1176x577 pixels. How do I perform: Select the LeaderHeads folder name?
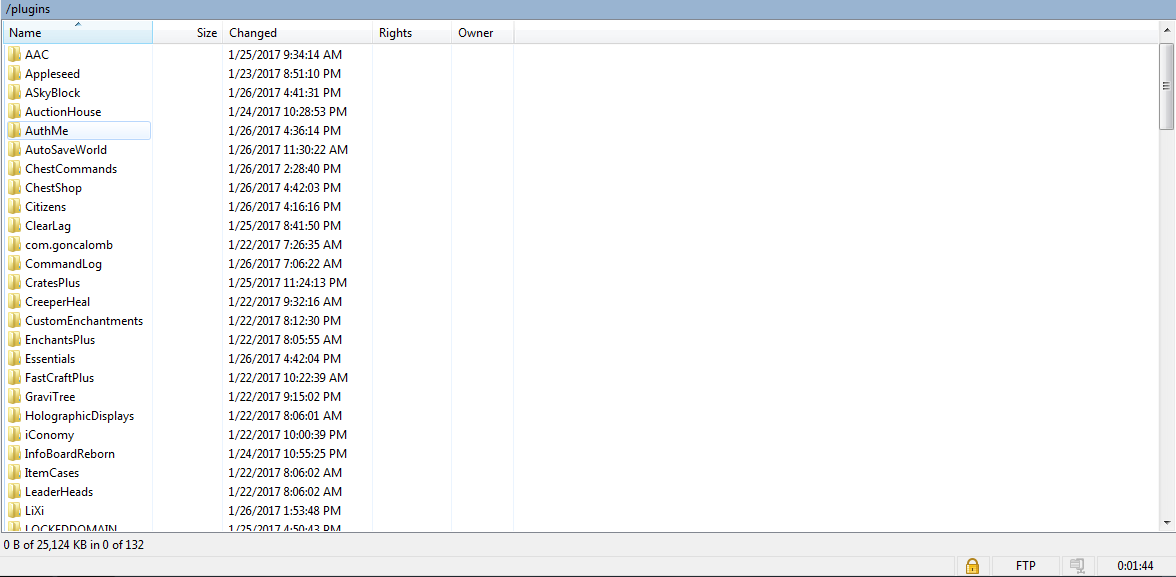(58, 491)
